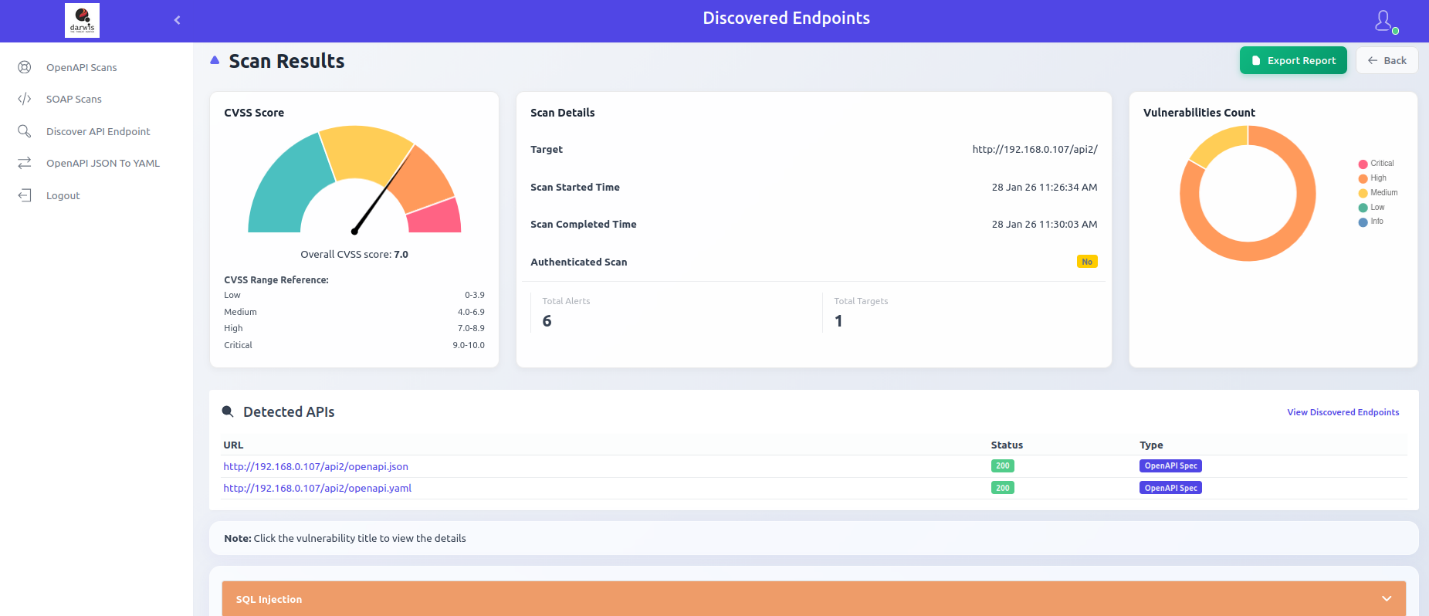
Task: Collapse Scan Results using the triangle
Action: 215,61
